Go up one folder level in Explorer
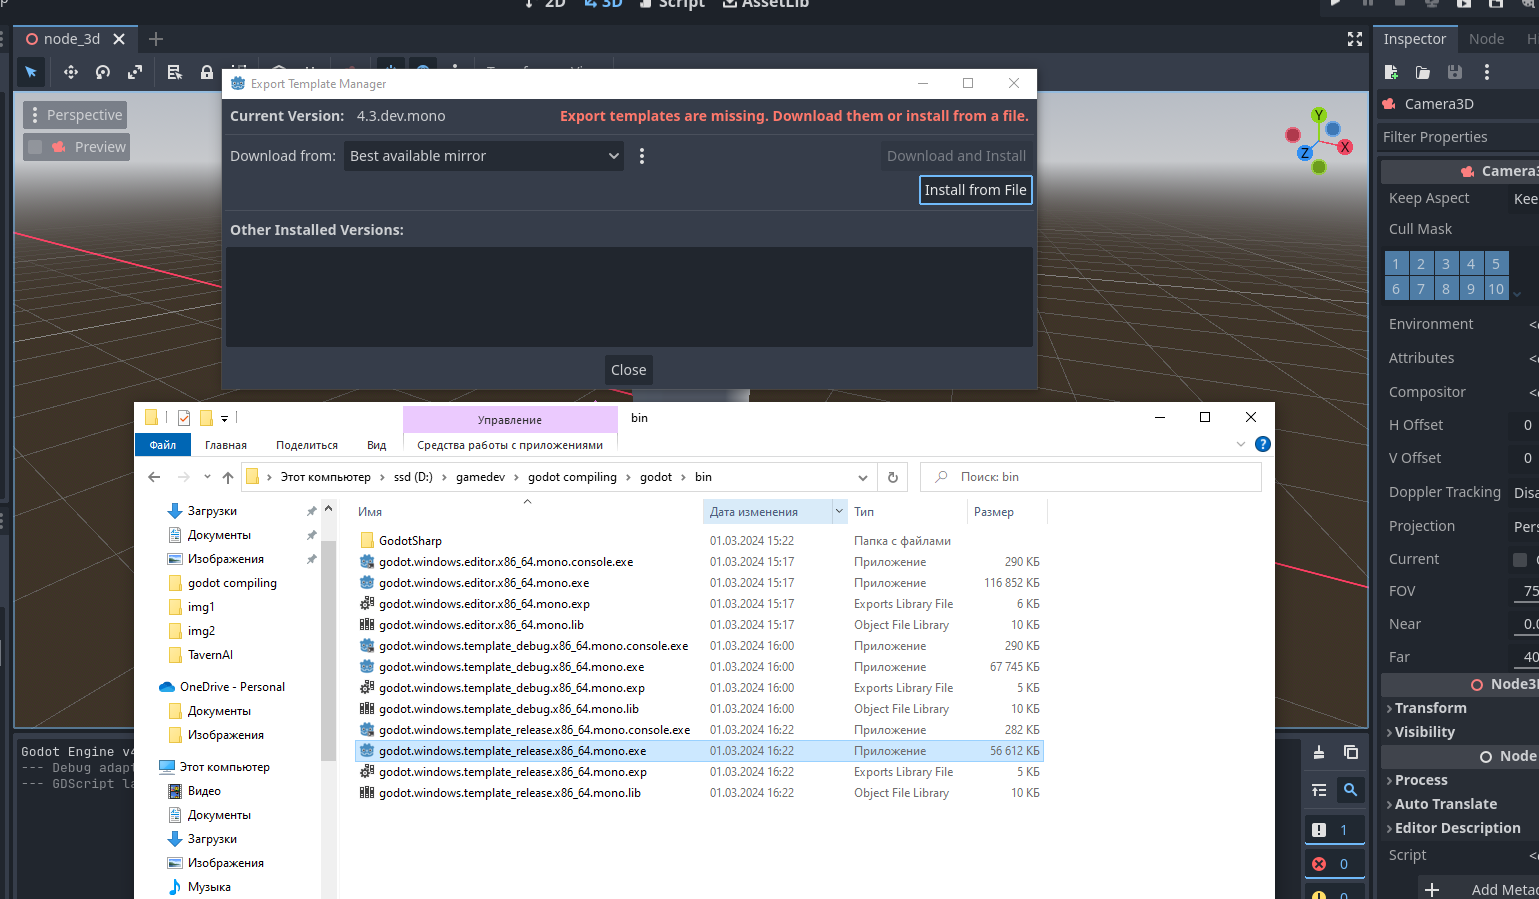The height and width of the screenshot is (899, 1539). (228, 477)
